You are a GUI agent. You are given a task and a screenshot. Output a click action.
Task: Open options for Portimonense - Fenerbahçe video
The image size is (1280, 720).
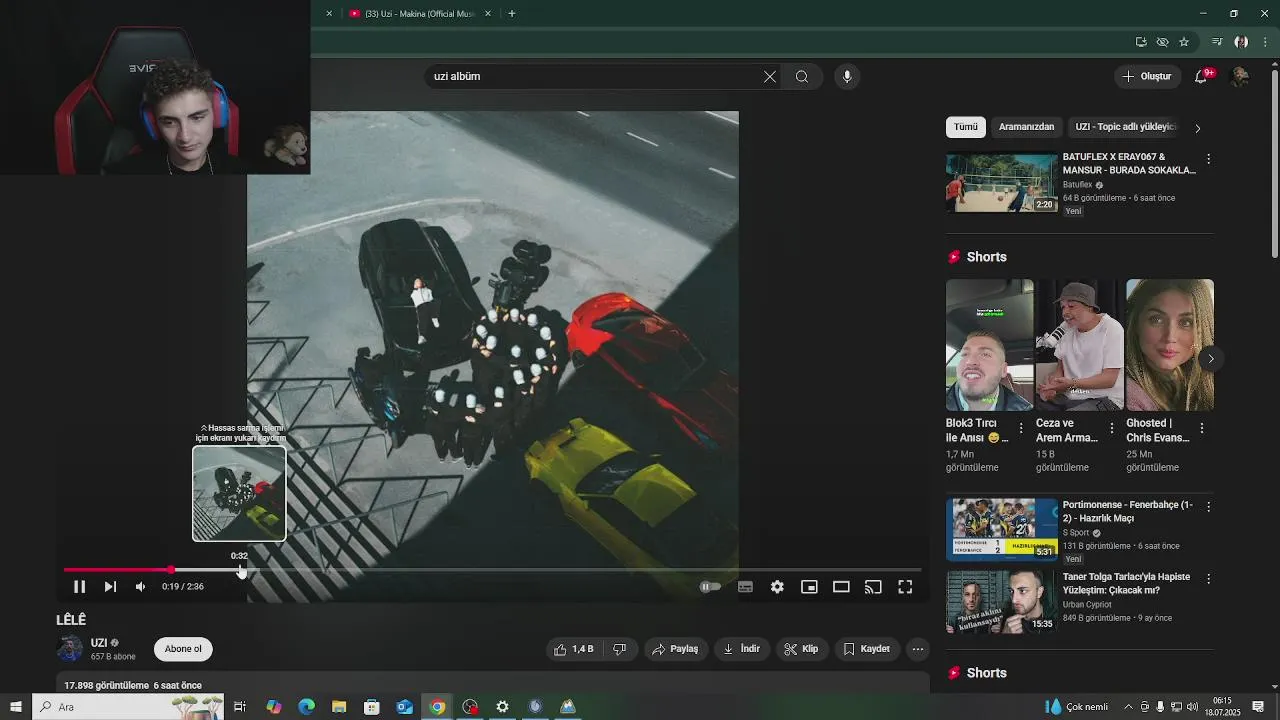click(1208, 507)
